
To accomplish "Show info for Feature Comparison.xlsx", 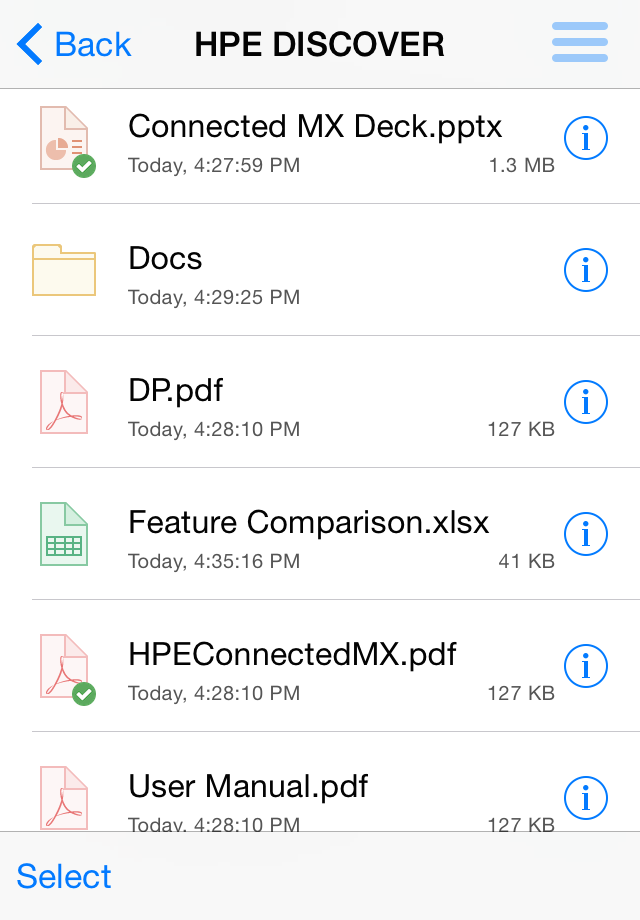I will point(585,535).
